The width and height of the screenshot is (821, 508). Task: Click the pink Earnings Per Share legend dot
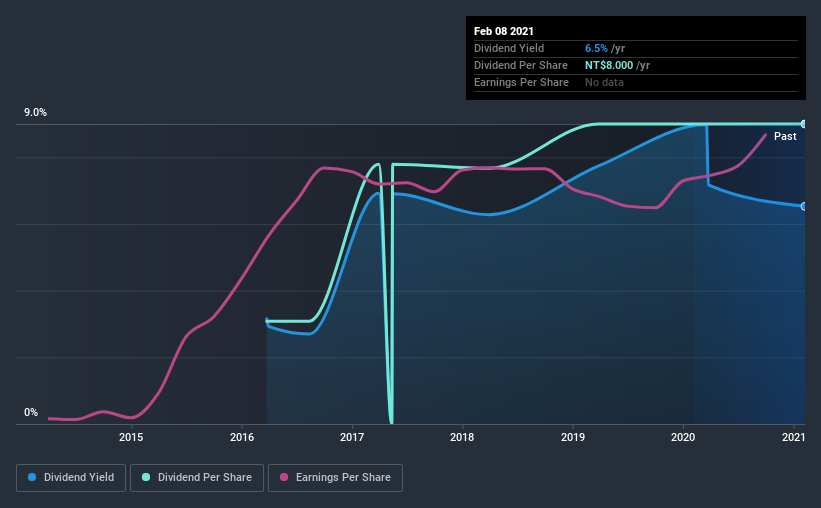(284, 477)
